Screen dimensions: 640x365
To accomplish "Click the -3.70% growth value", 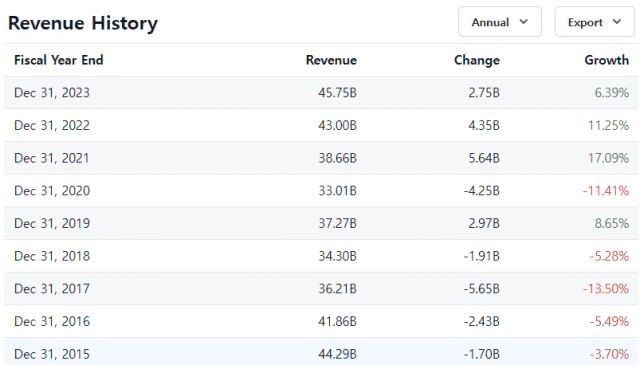I will point(609,354).
